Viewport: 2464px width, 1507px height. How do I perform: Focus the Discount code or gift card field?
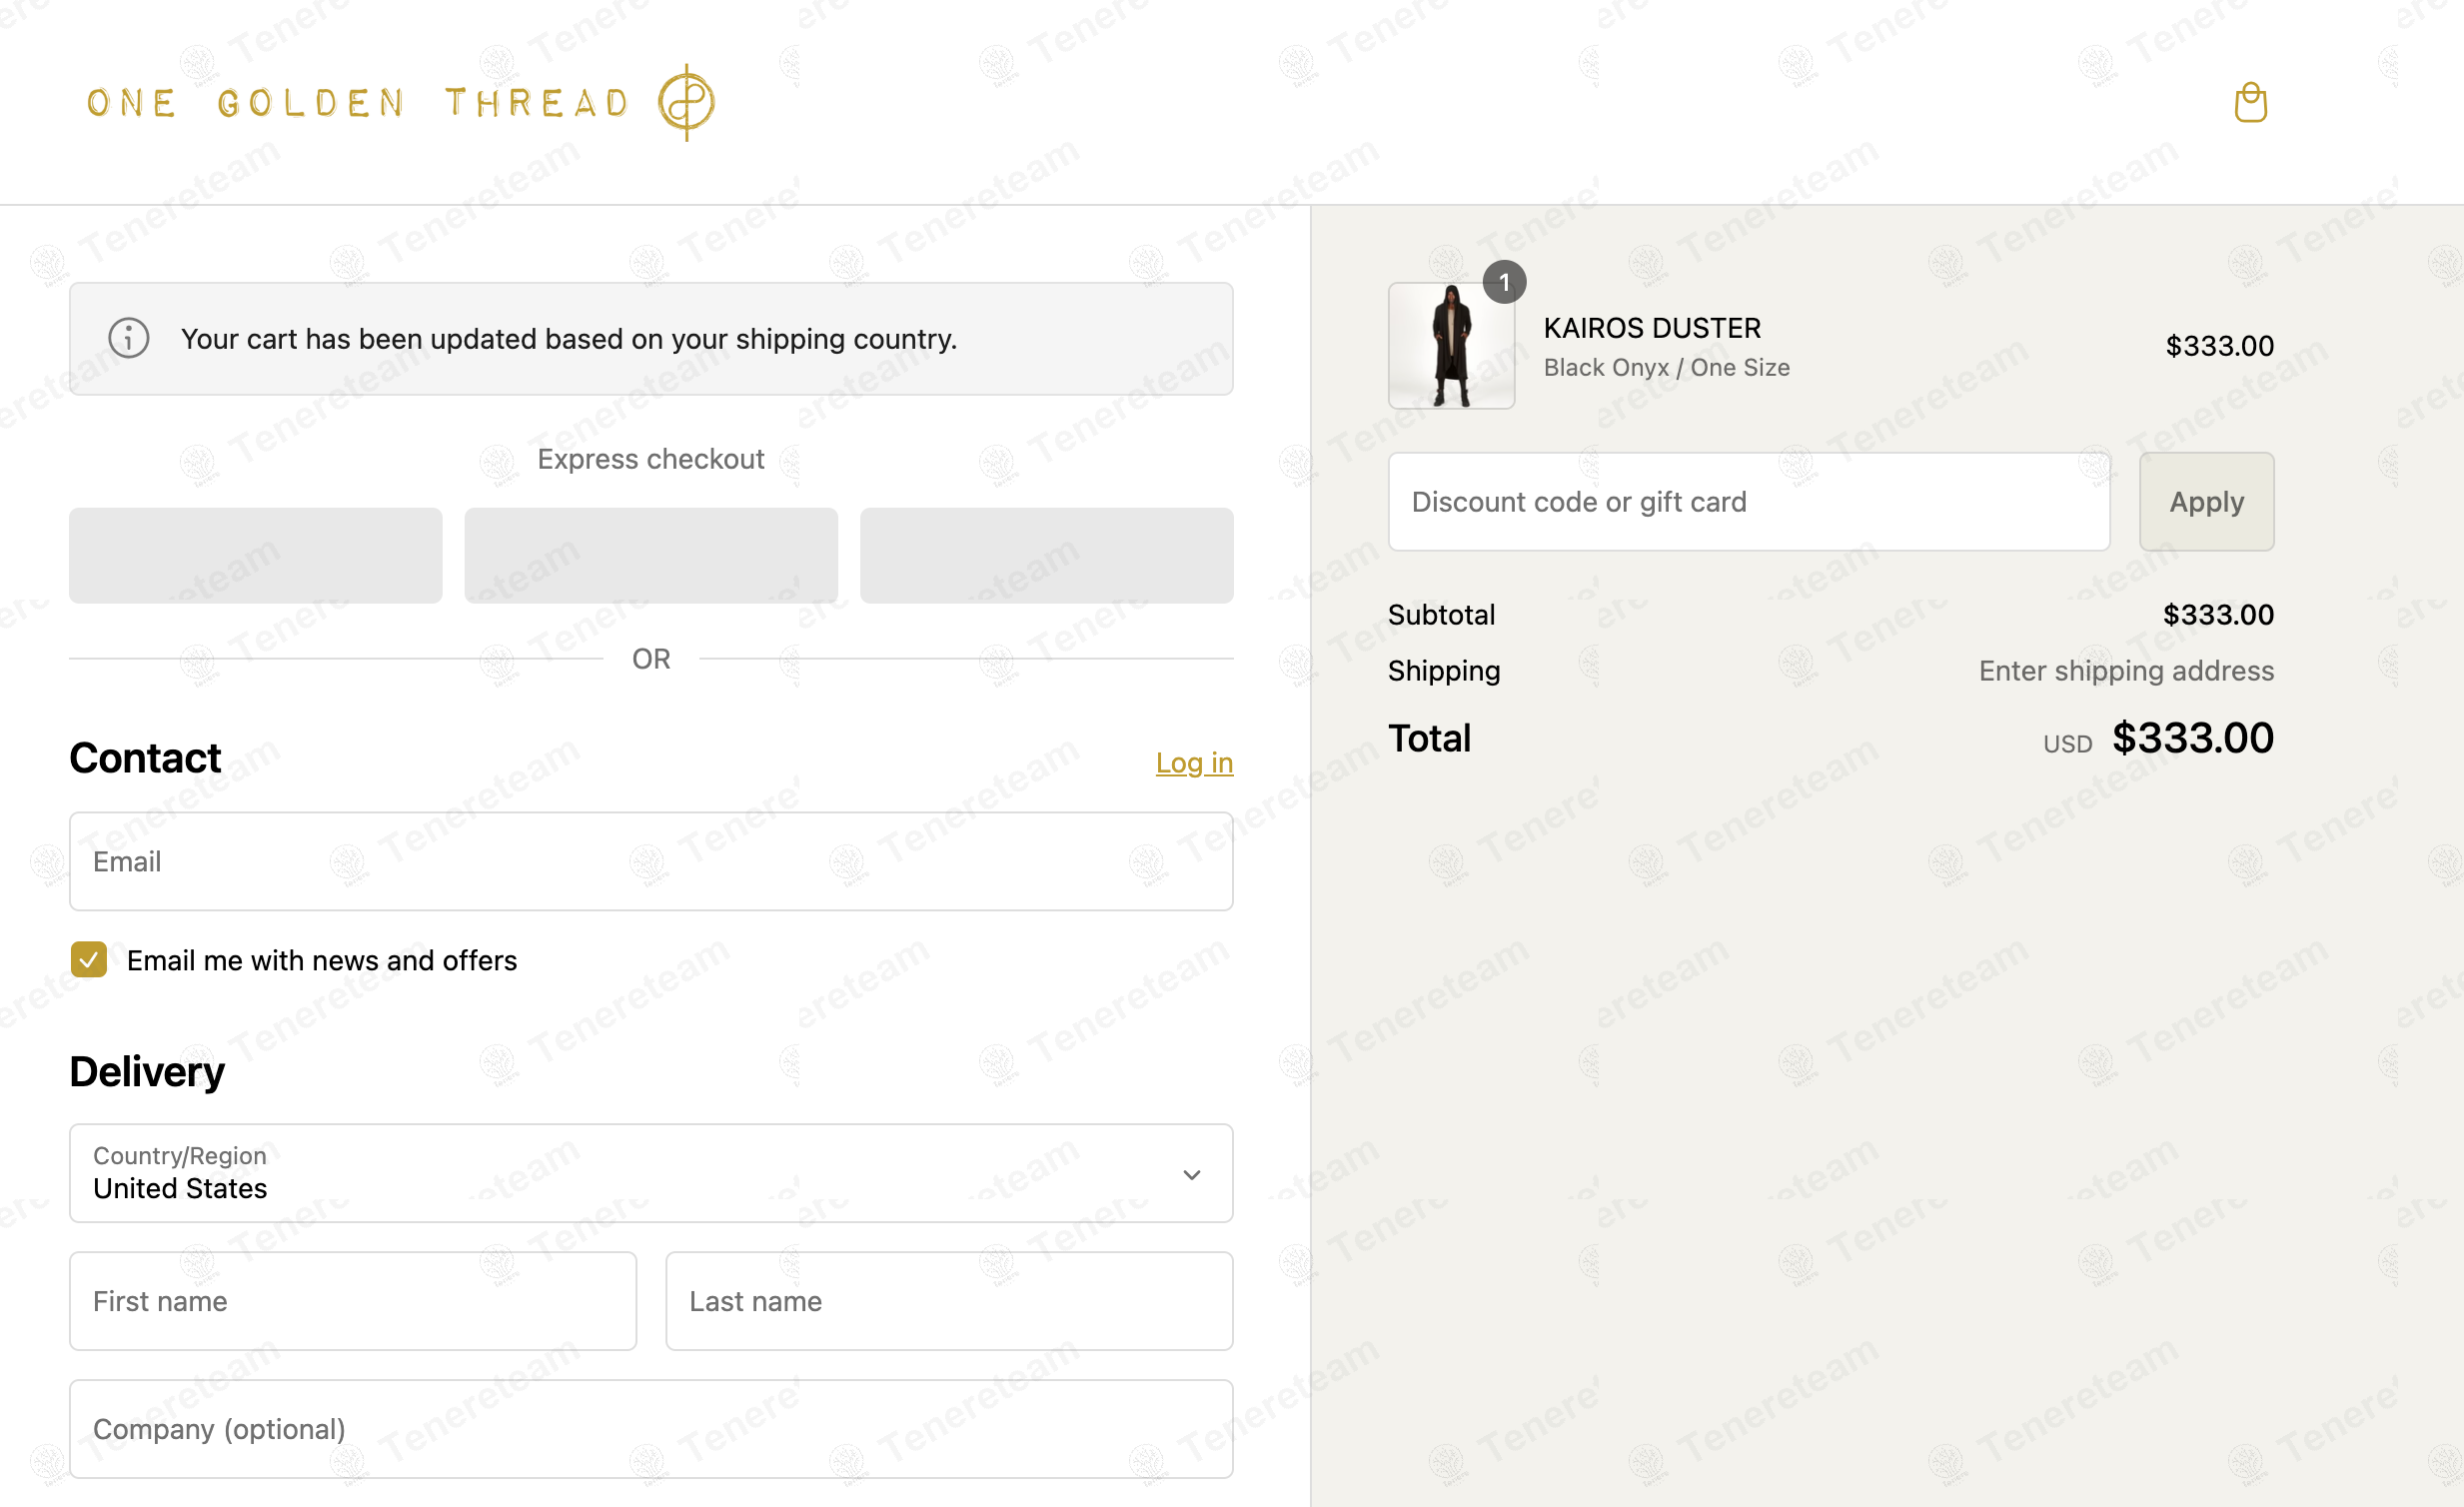tap(1749, 501)
